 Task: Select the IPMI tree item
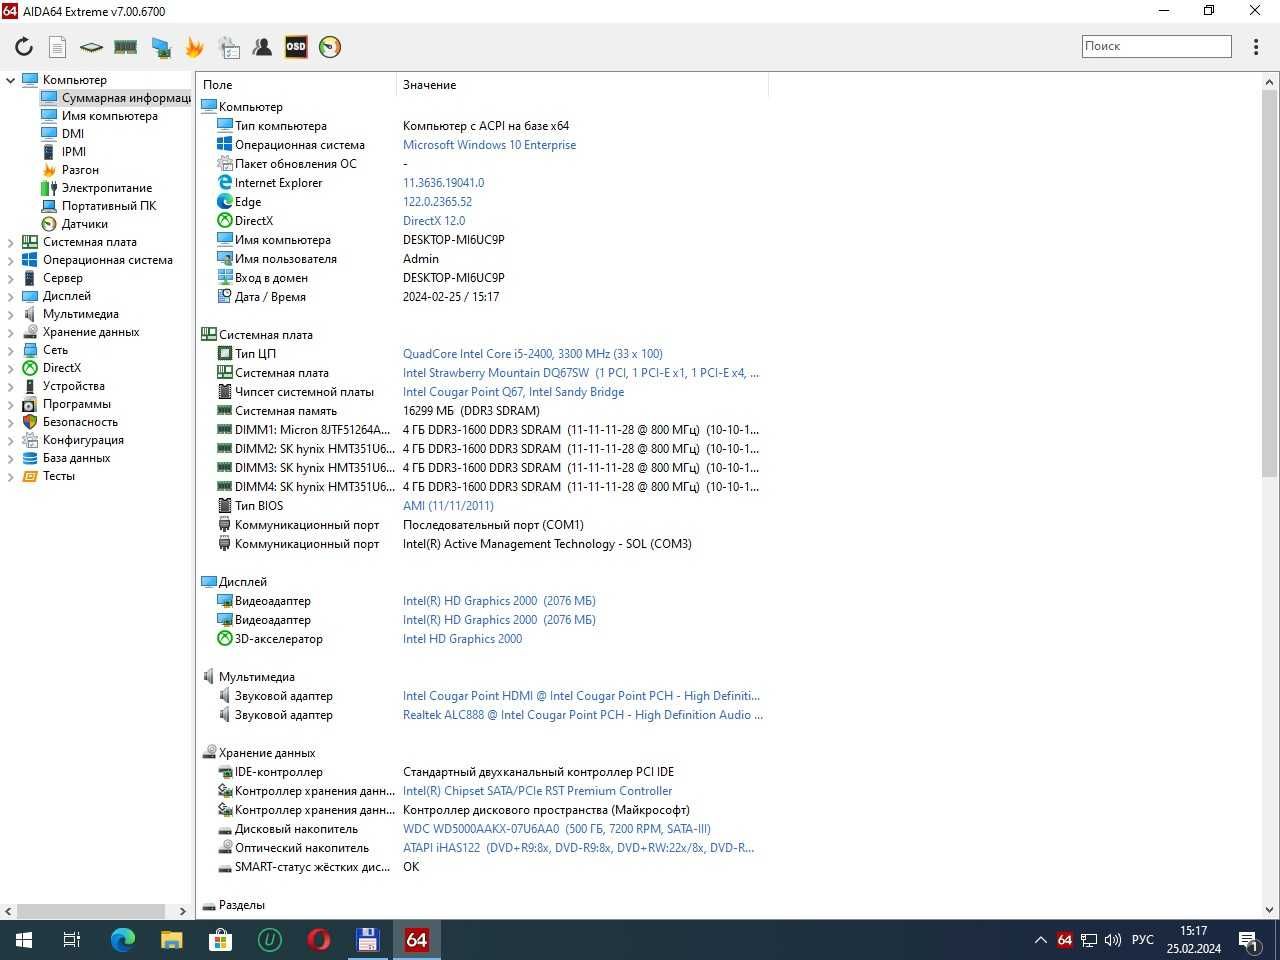[73, 152]
